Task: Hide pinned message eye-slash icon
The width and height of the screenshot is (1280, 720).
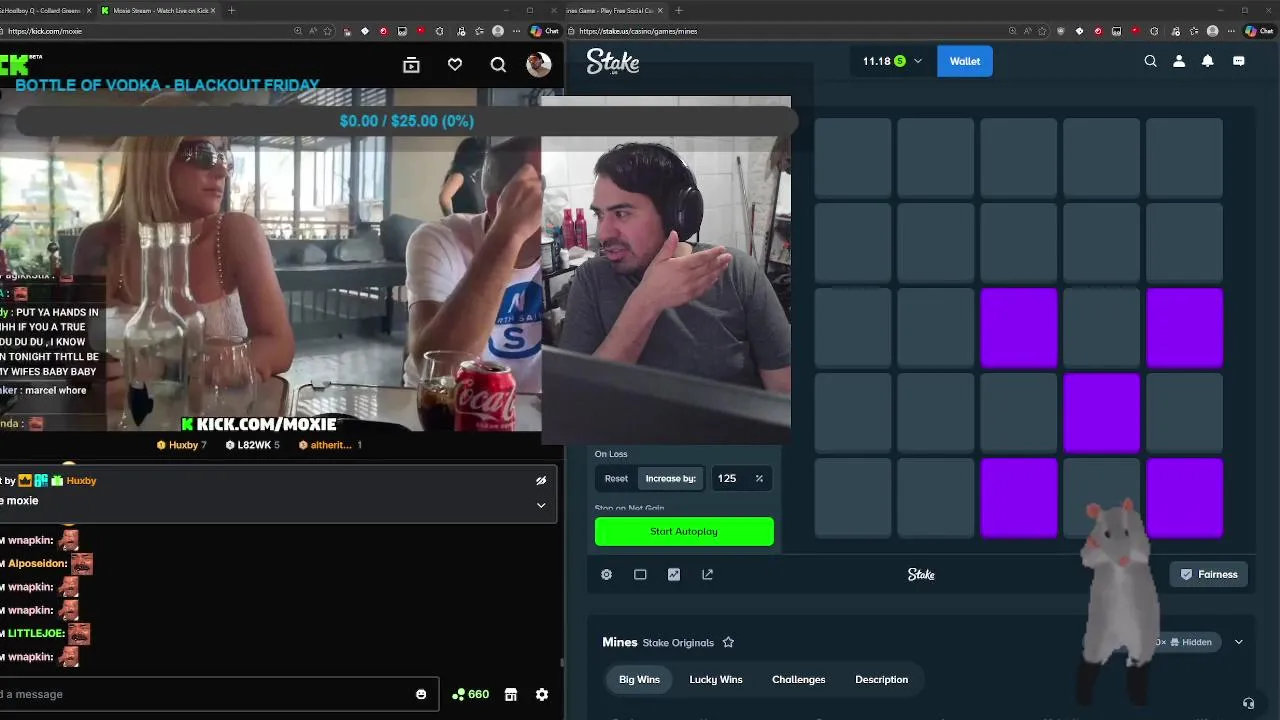Action: [x=541, y=480]
